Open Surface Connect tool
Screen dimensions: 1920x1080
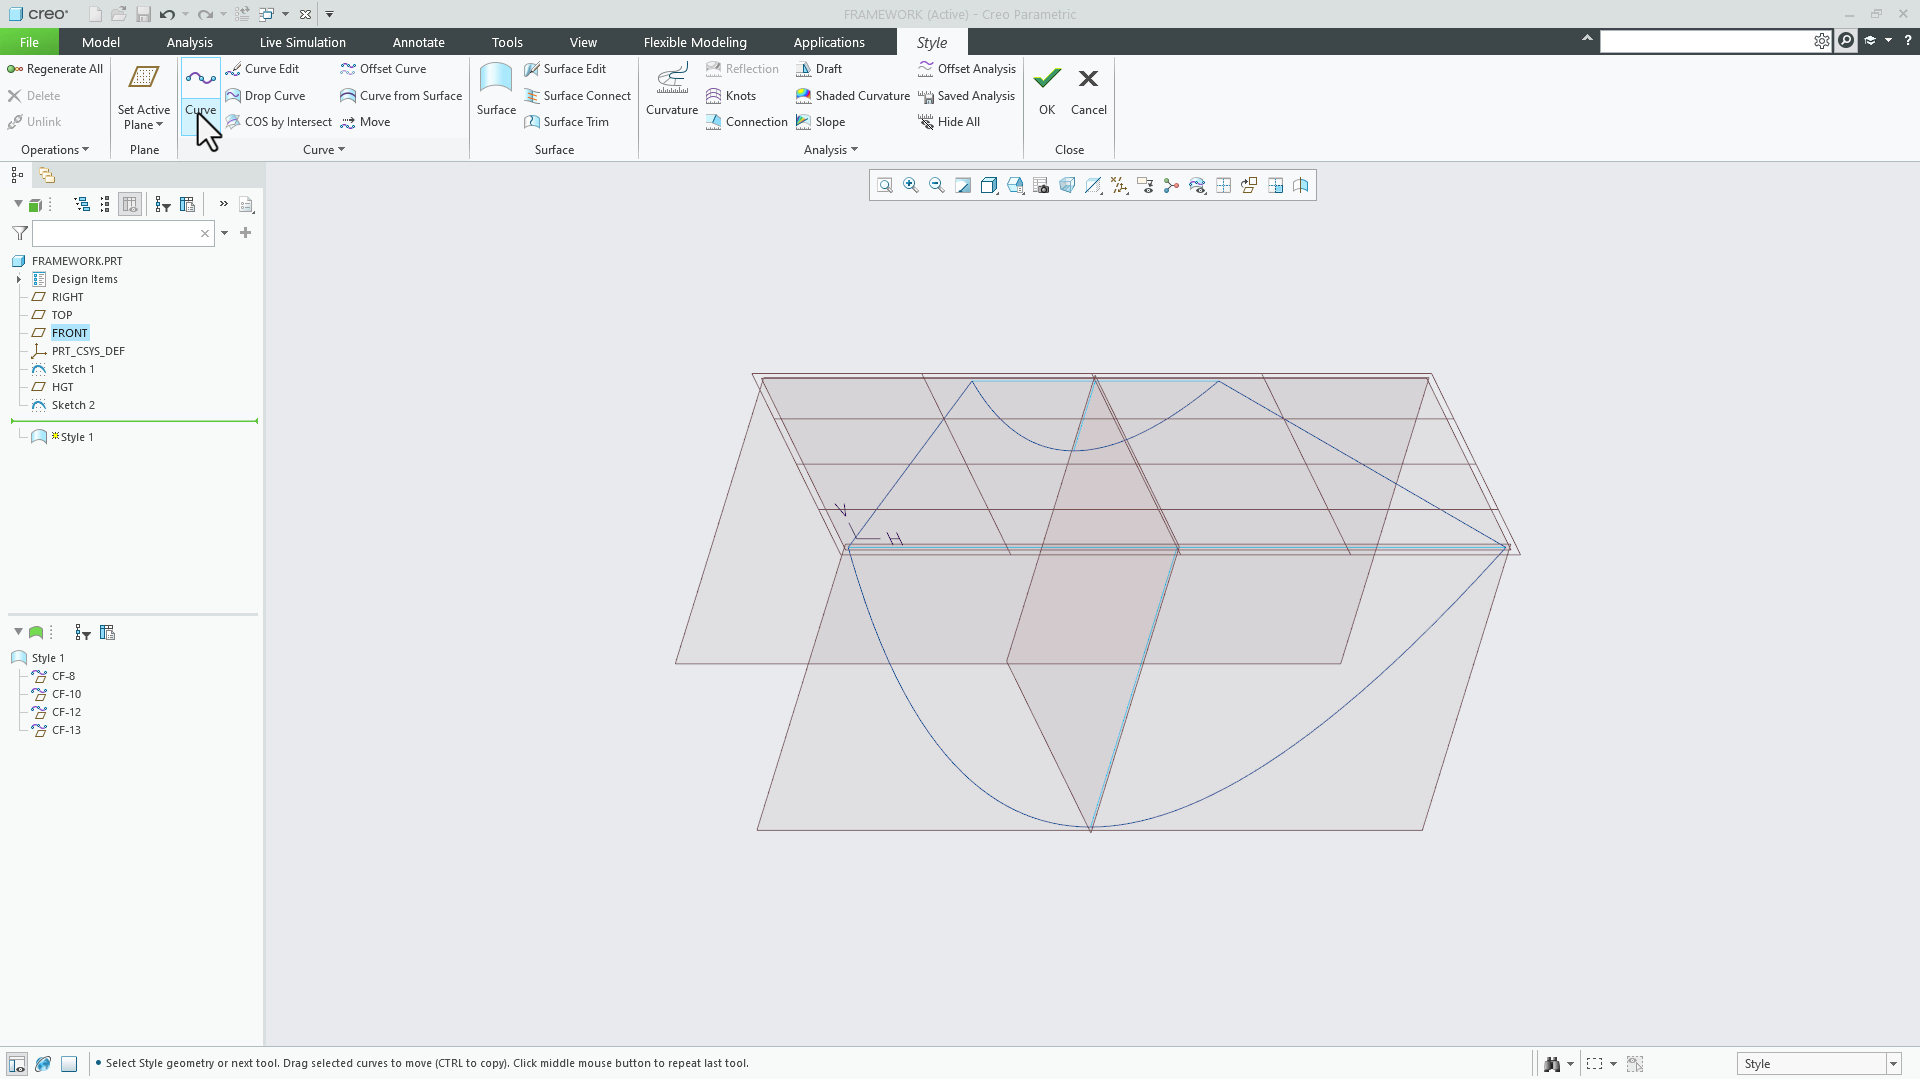pyautogui.click(x=578, y=96)
